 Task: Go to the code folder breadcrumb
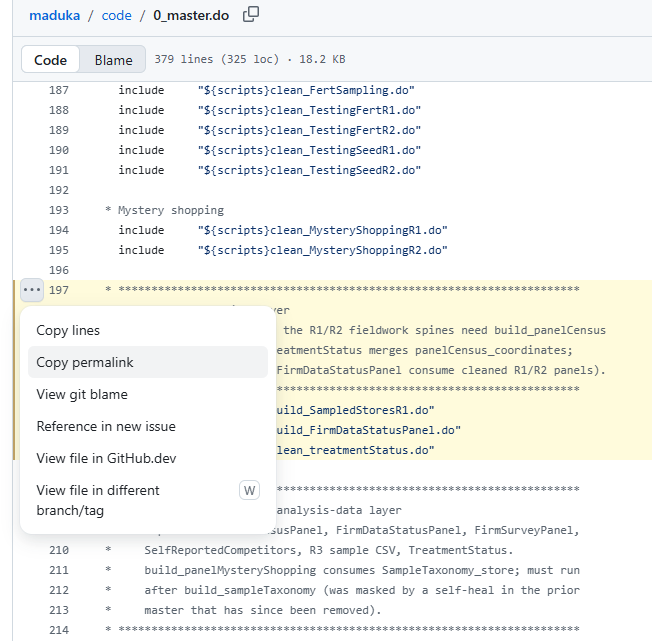(x=116, y=15)
